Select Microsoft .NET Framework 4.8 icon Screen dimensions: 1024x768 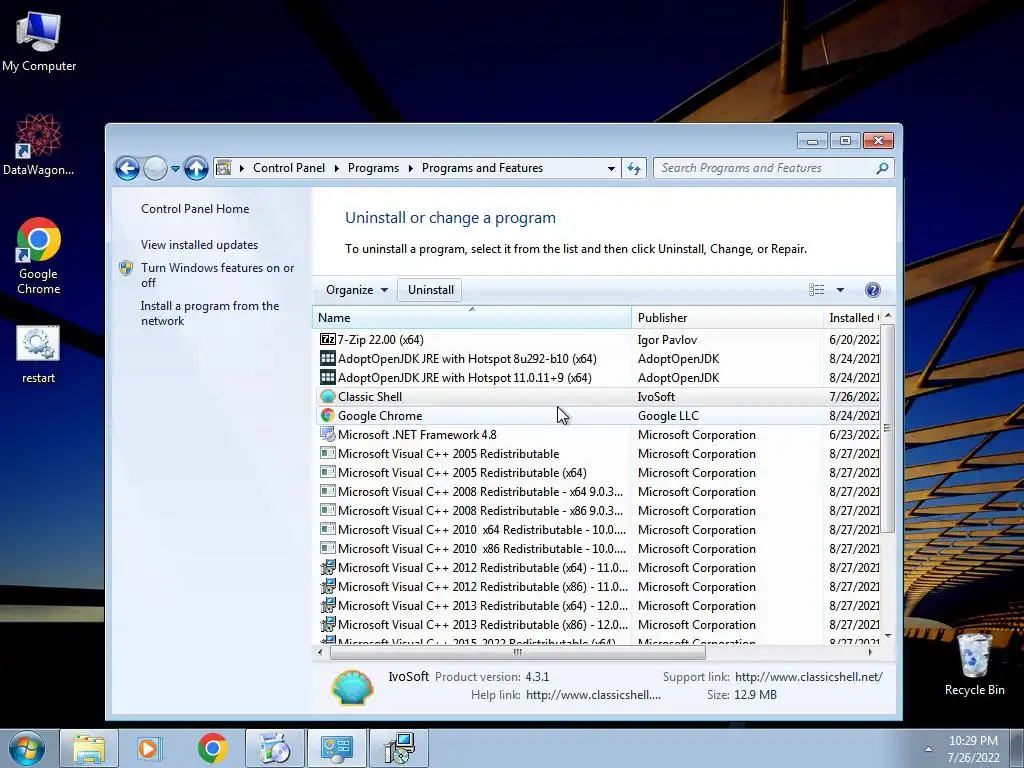[x=327, y=434]
